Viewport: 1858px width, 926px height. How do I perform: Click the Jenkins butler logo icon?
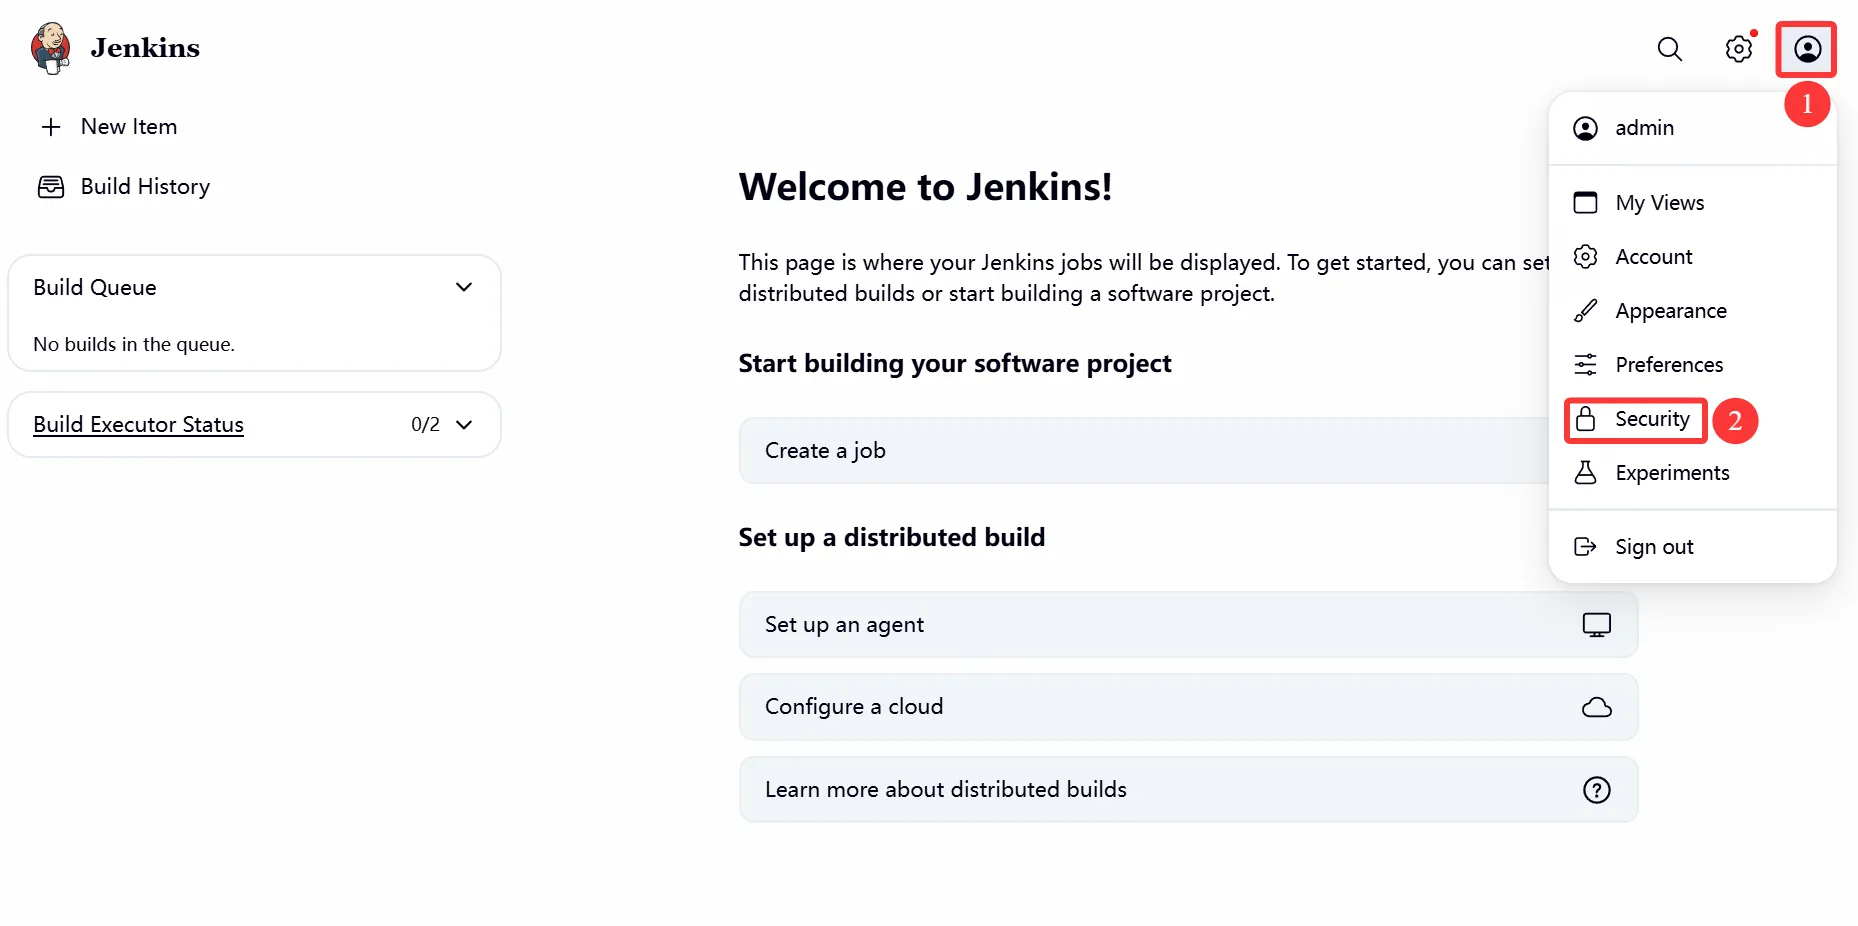tap(50, 48)
